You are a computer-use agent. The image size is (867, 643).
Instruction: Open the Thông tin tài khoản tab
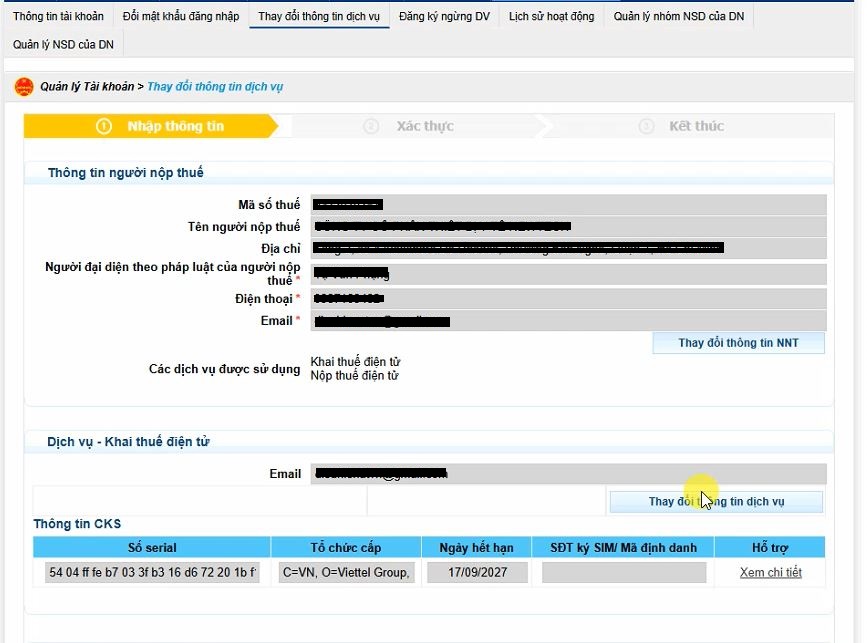point(58,17)
